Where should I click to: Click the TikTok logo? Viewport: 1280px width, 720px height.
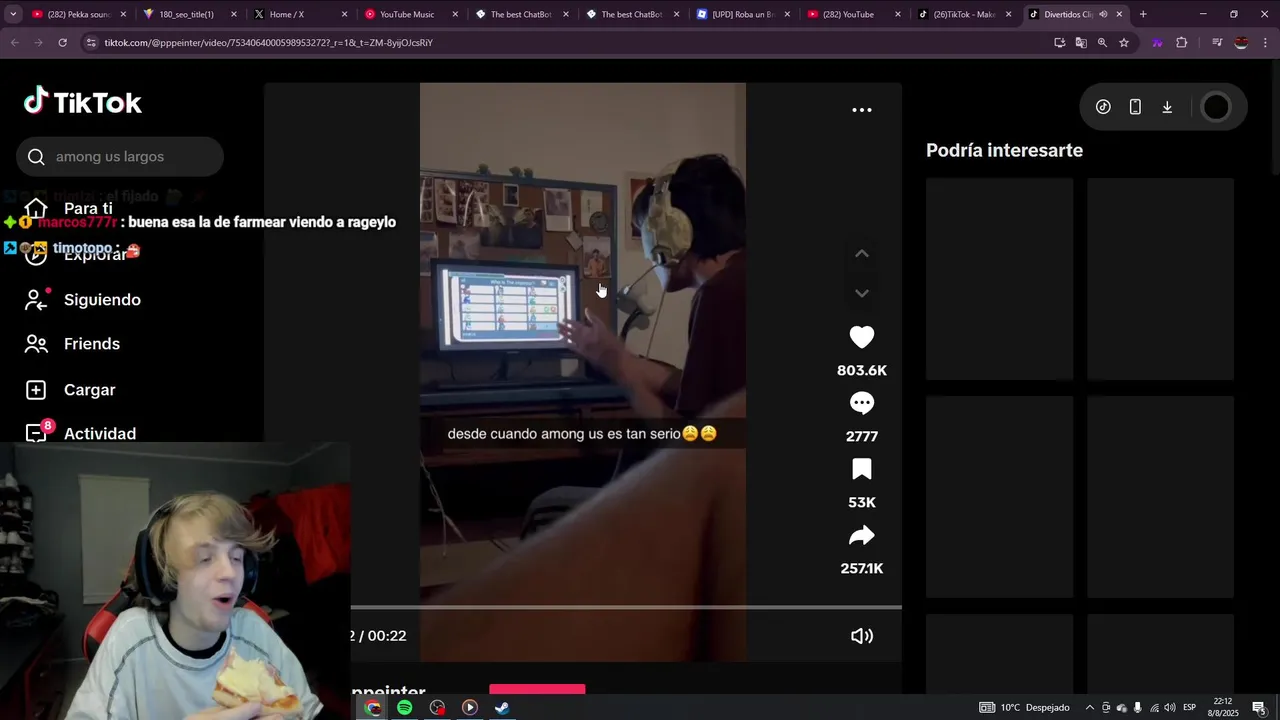click(x=83, y=102)
